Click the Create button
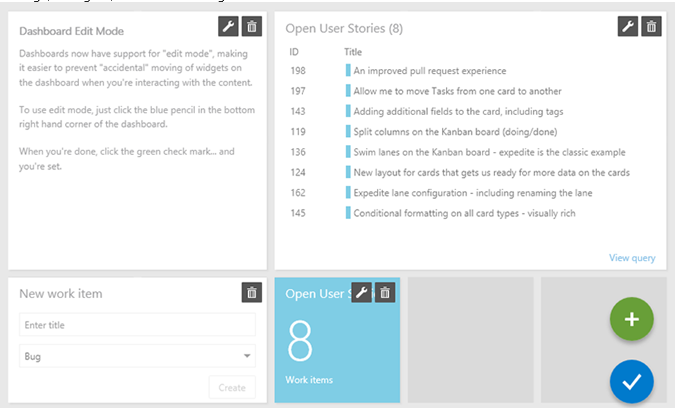This screenshot has height=408, width=679. [x=232, y=387]
